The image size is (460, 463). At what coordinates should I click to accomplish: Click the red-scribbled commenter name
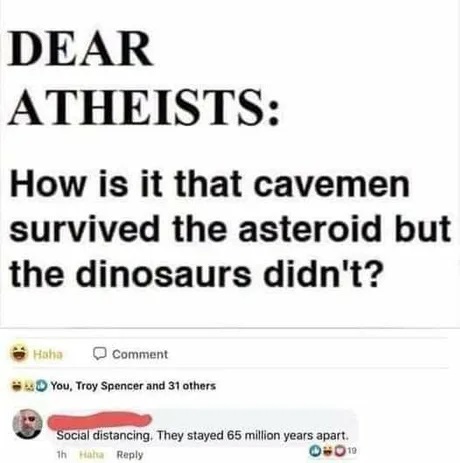[100, 420]
